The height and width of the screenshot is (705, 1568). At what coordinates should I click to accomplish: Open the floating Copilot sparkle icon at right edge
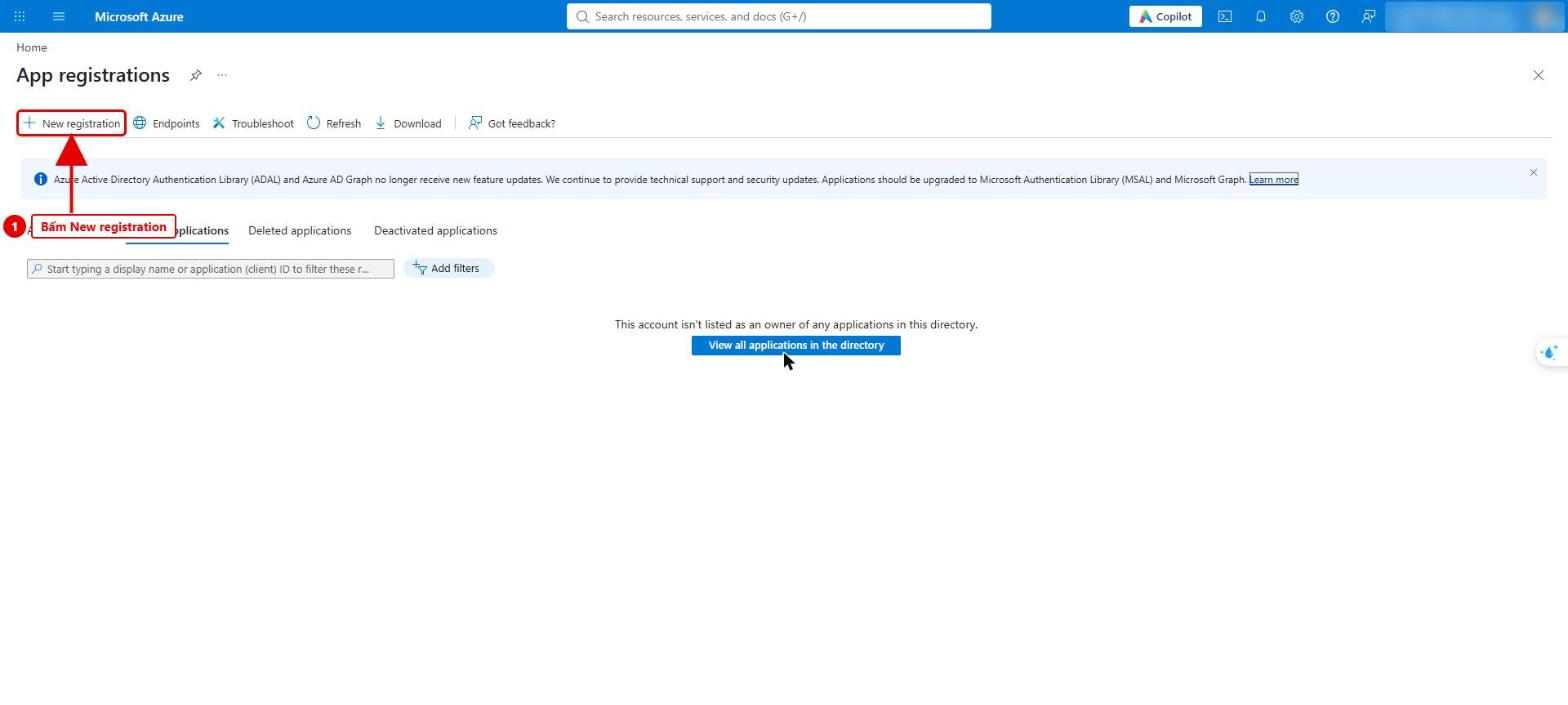[1549, 352]
